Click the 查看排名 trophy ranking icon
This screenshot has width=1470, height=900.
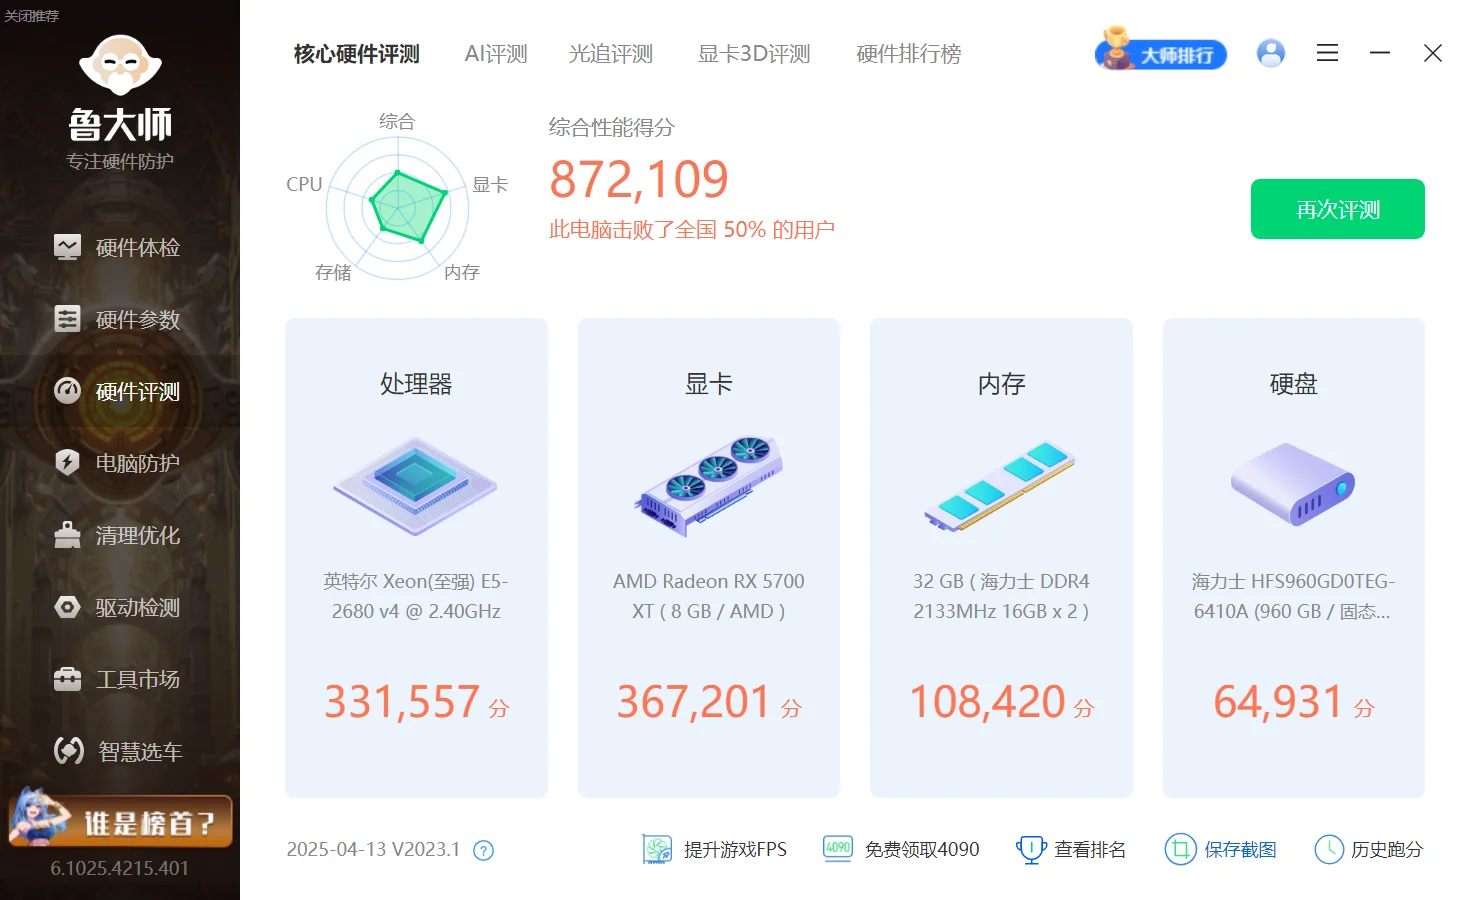point(1030,849)
